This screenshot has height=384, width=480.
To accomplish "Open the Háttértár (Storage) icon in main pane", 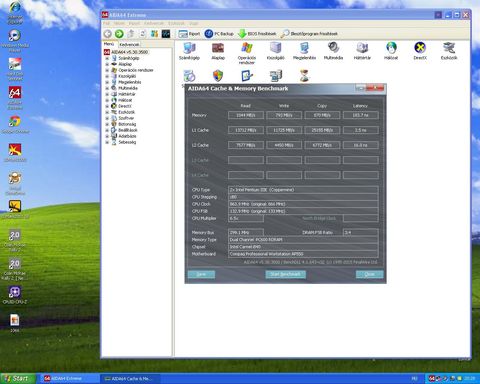I will tap(362, 51).
